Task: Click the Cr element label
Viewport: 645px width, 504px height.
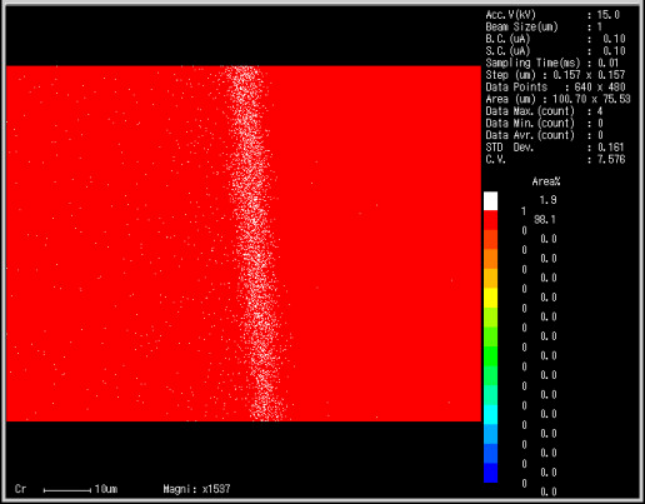Action: tap(20, 489)
